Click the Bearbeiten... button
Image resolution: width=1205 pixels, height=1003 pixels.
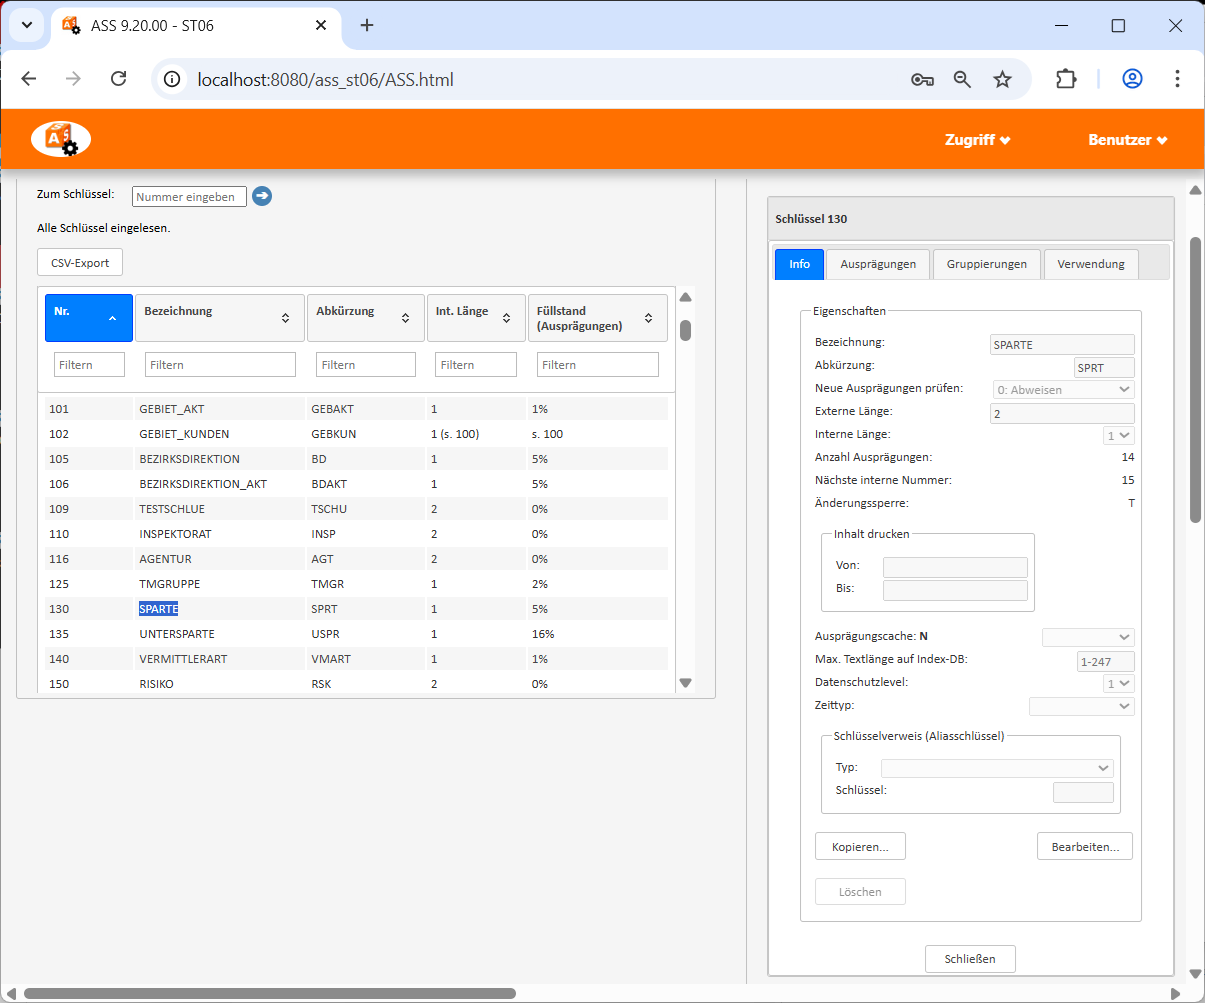pyautogui.click(x=1085, y=846)
